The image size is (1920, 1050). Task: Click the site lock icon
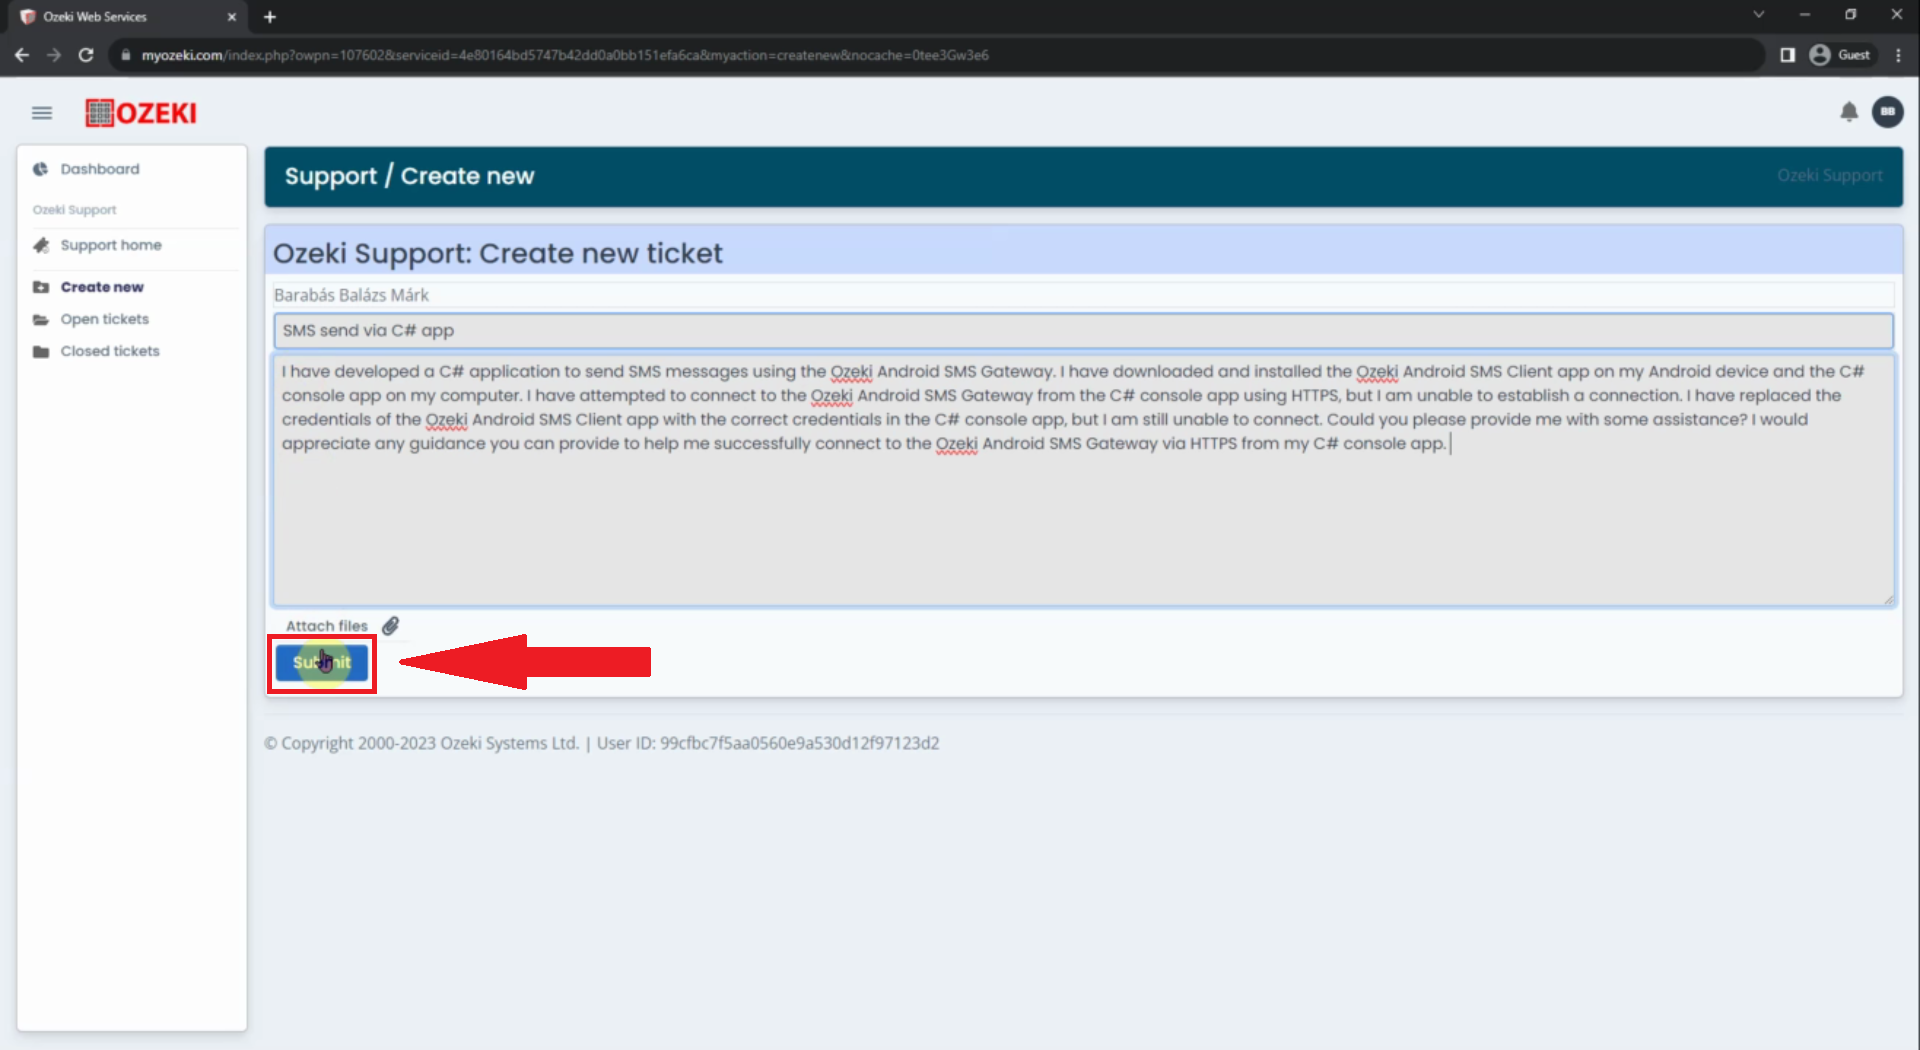[x=126, y=55]
